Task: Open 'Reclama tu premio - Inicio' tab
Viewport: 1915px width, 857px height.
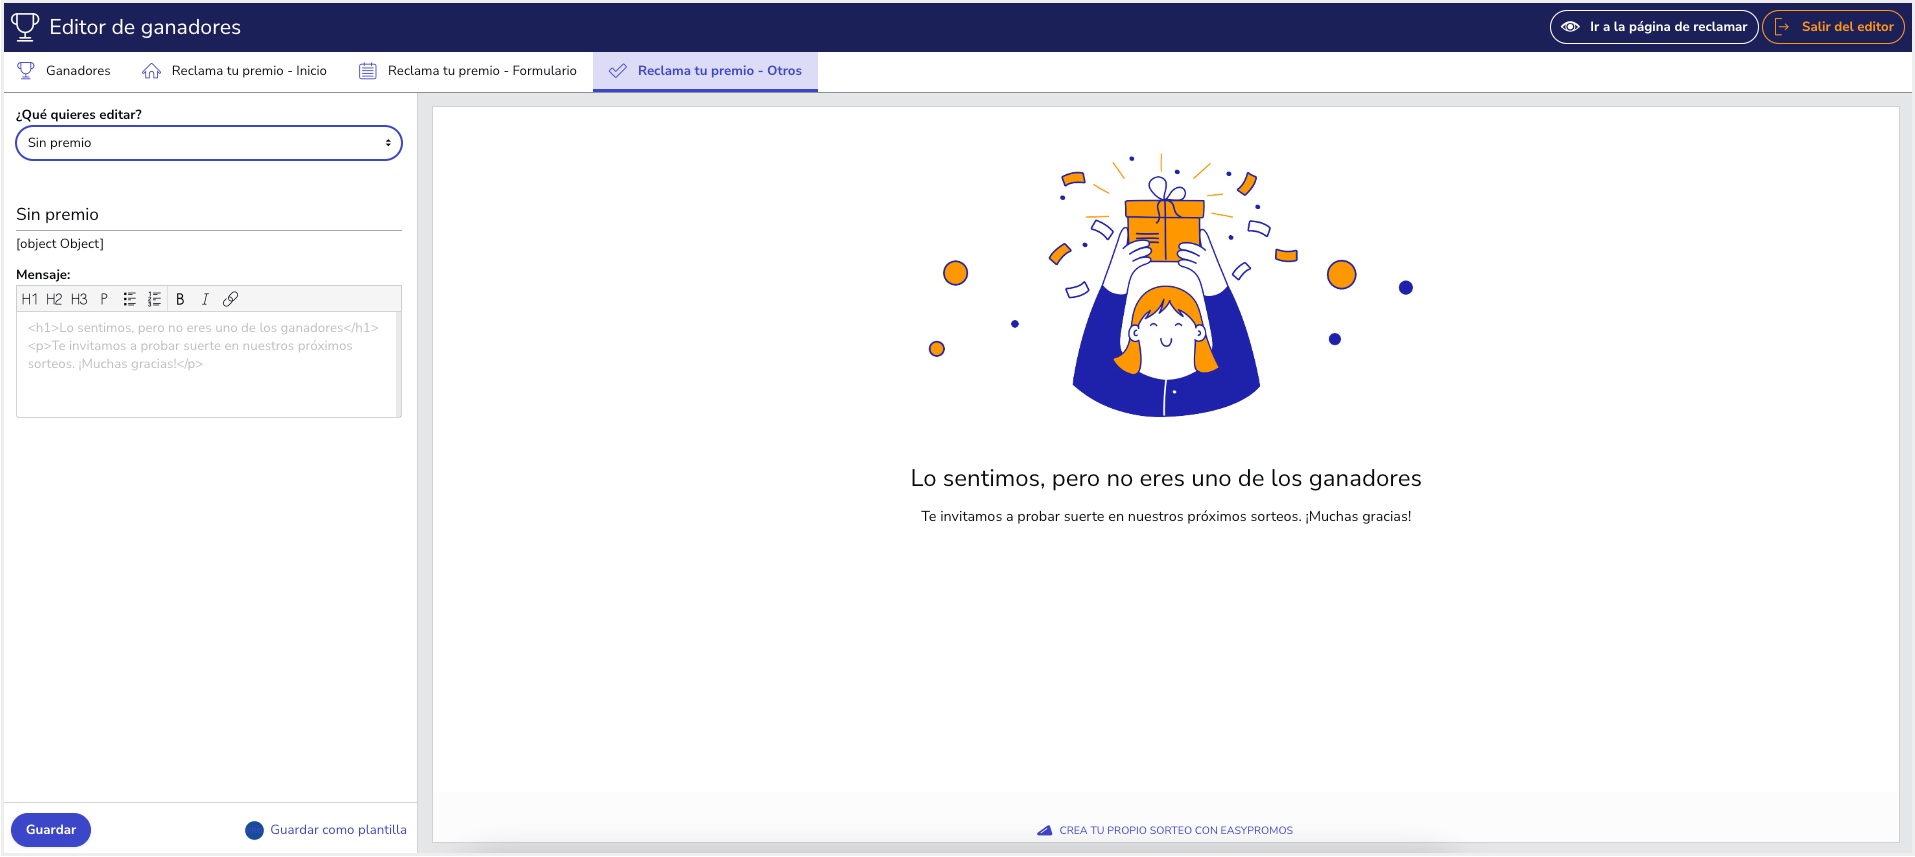Action: (235, 71)
